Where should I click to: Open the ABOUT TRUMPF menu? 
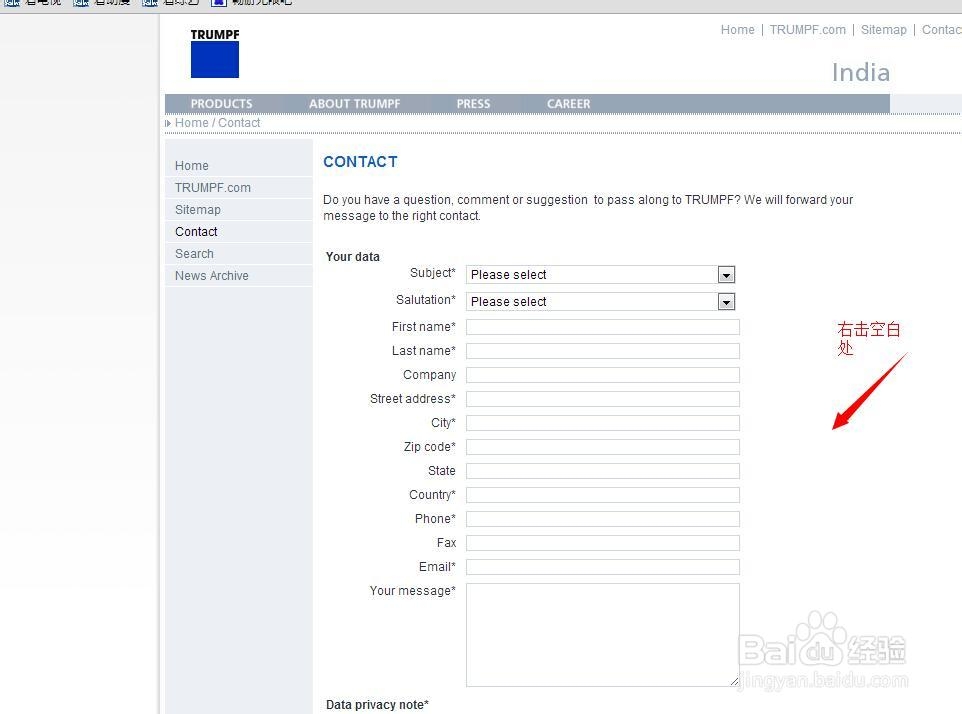(x=354, y=104)
